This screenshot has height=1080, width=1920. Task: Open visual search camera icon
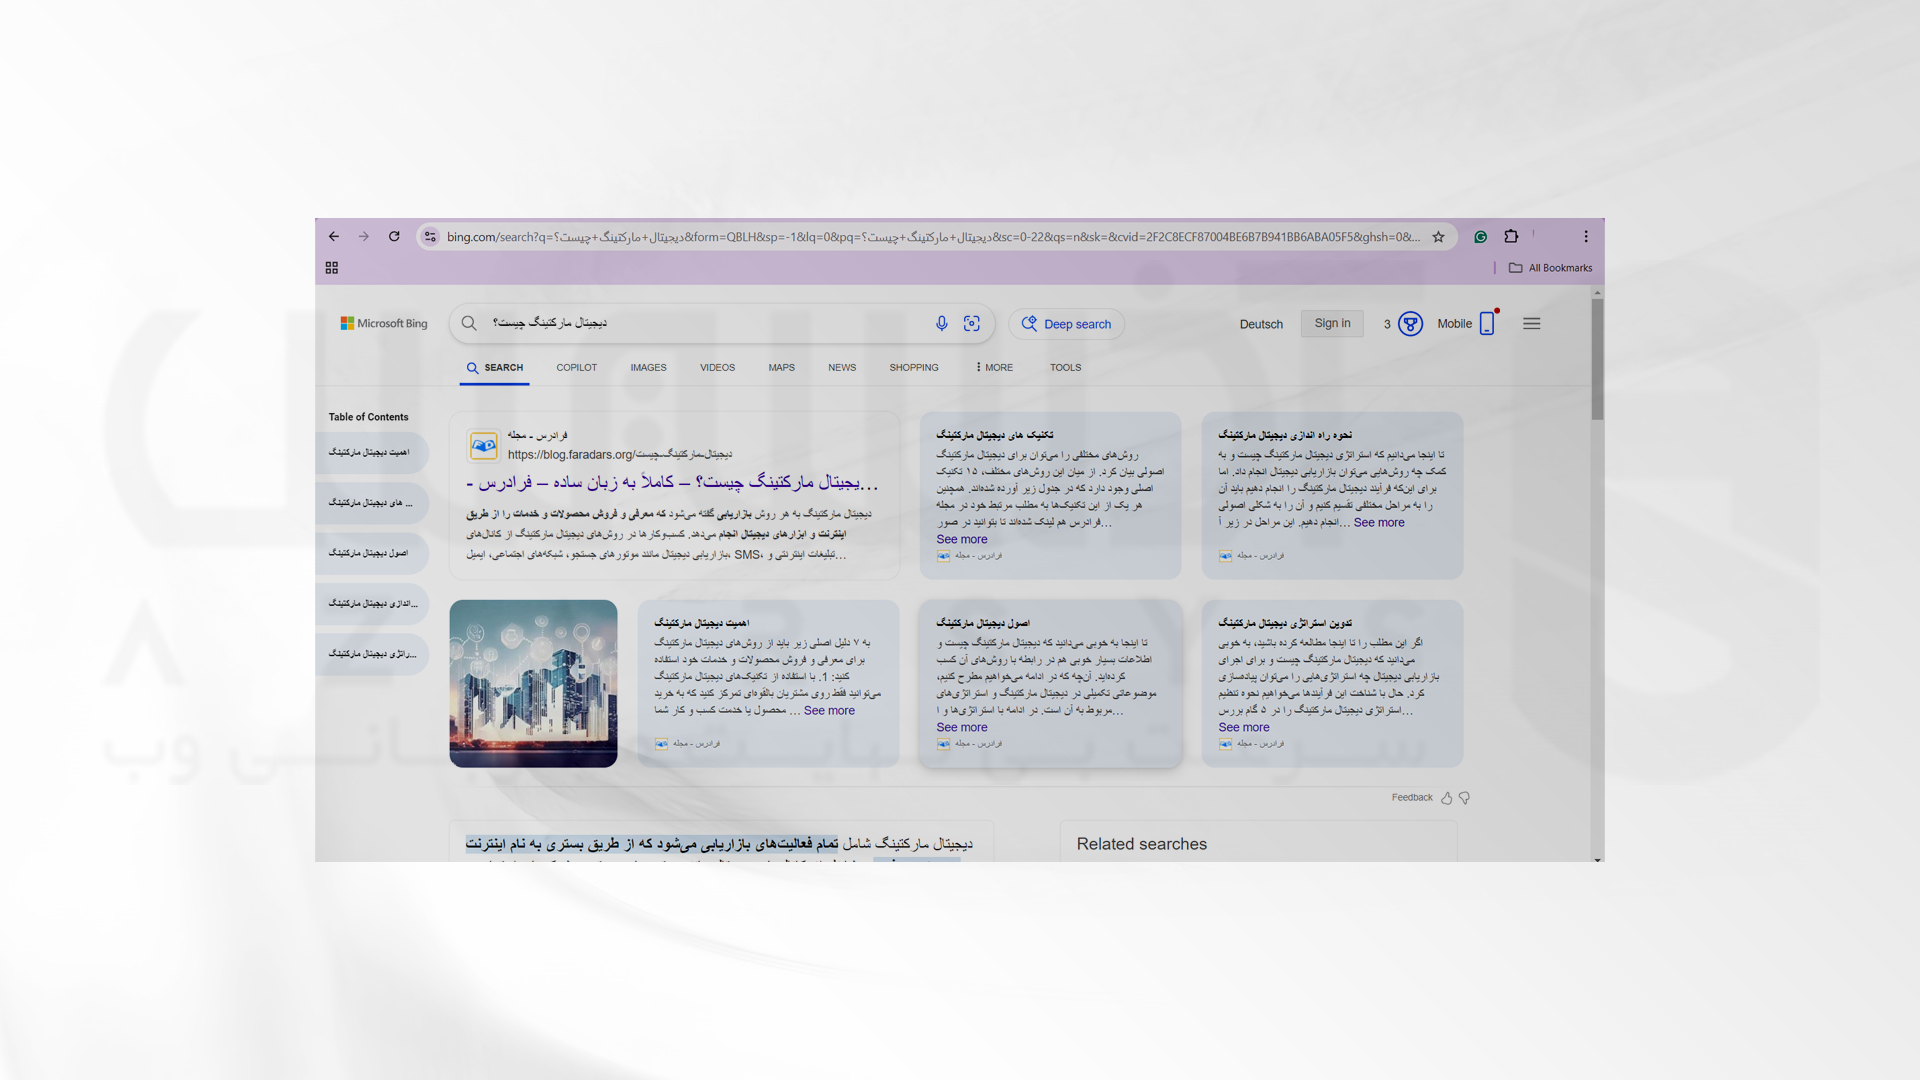click(971, 323)
